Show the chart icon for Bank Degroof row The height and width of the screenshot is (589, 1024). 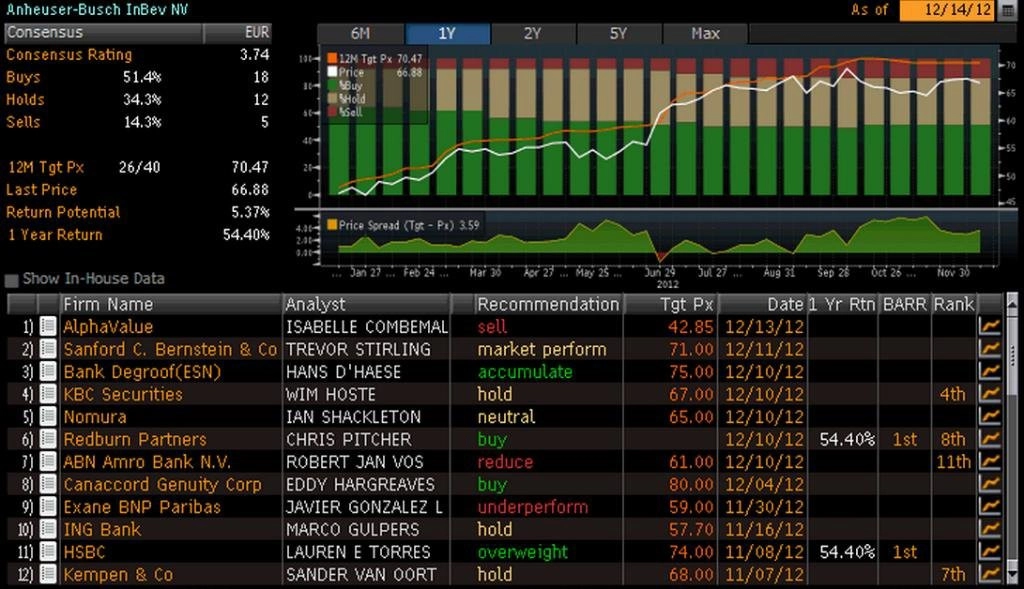pos(990,371)
